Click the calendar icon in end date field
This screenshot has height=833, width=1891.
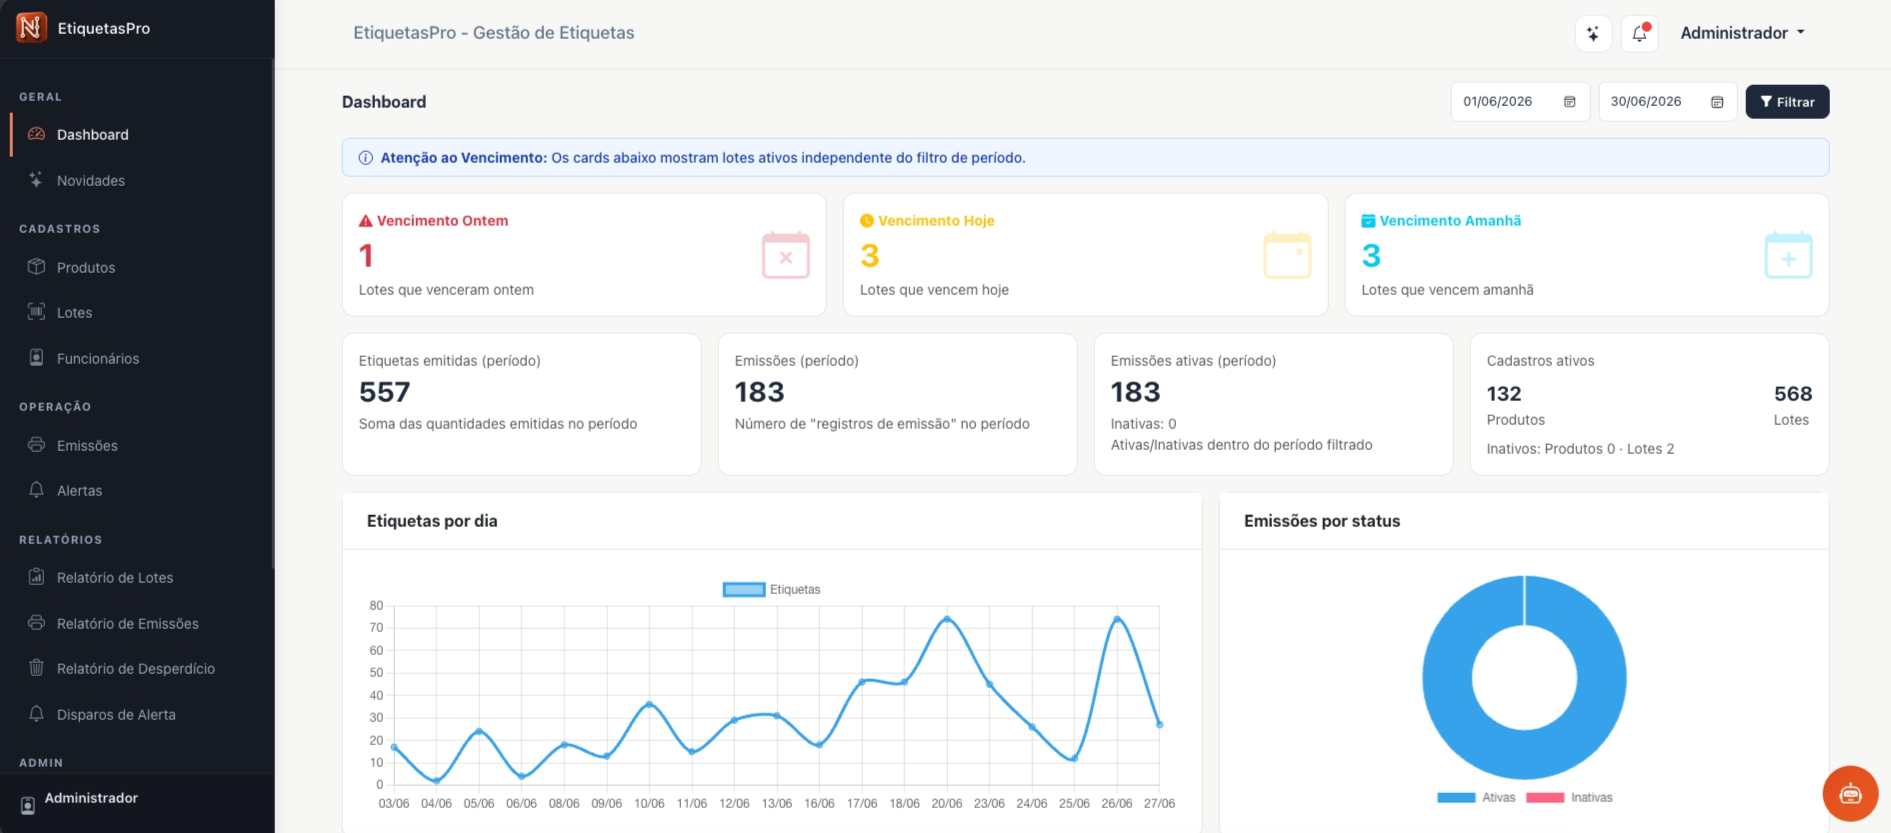1717,102
